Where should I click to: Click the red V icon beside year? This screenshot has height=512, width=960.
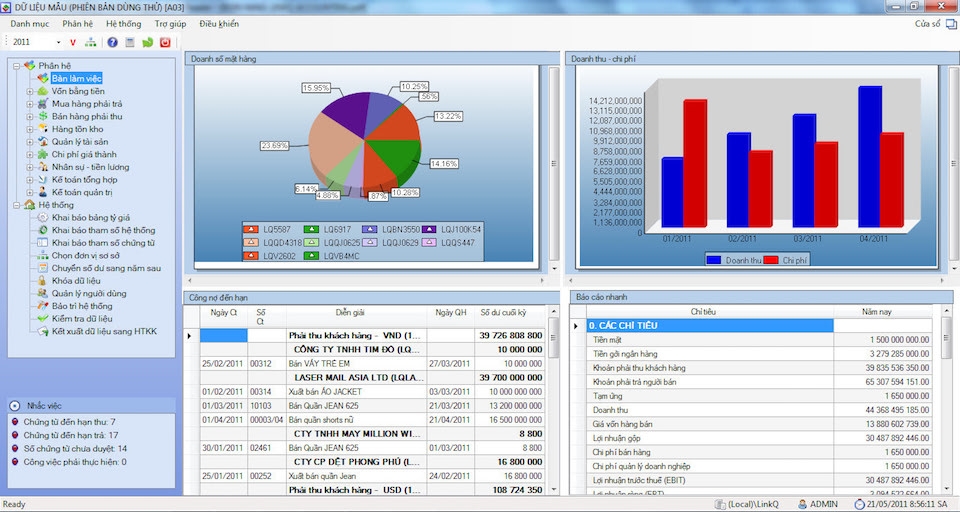(73, 42)
